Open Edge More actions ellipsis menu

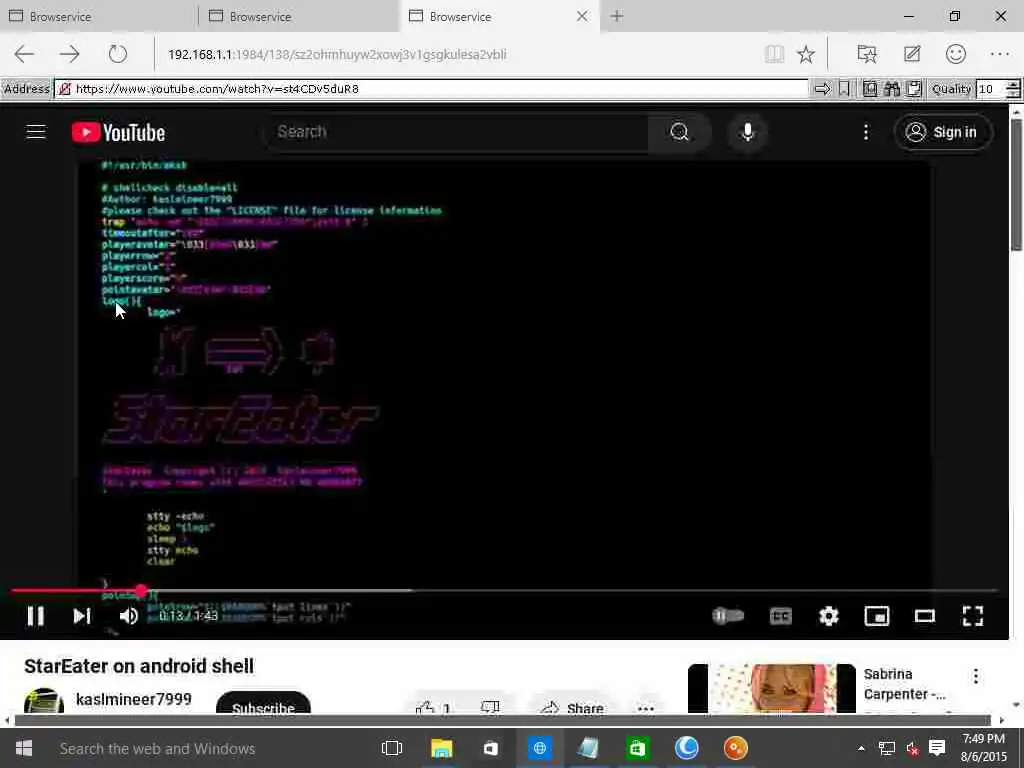click(1000, 54)
